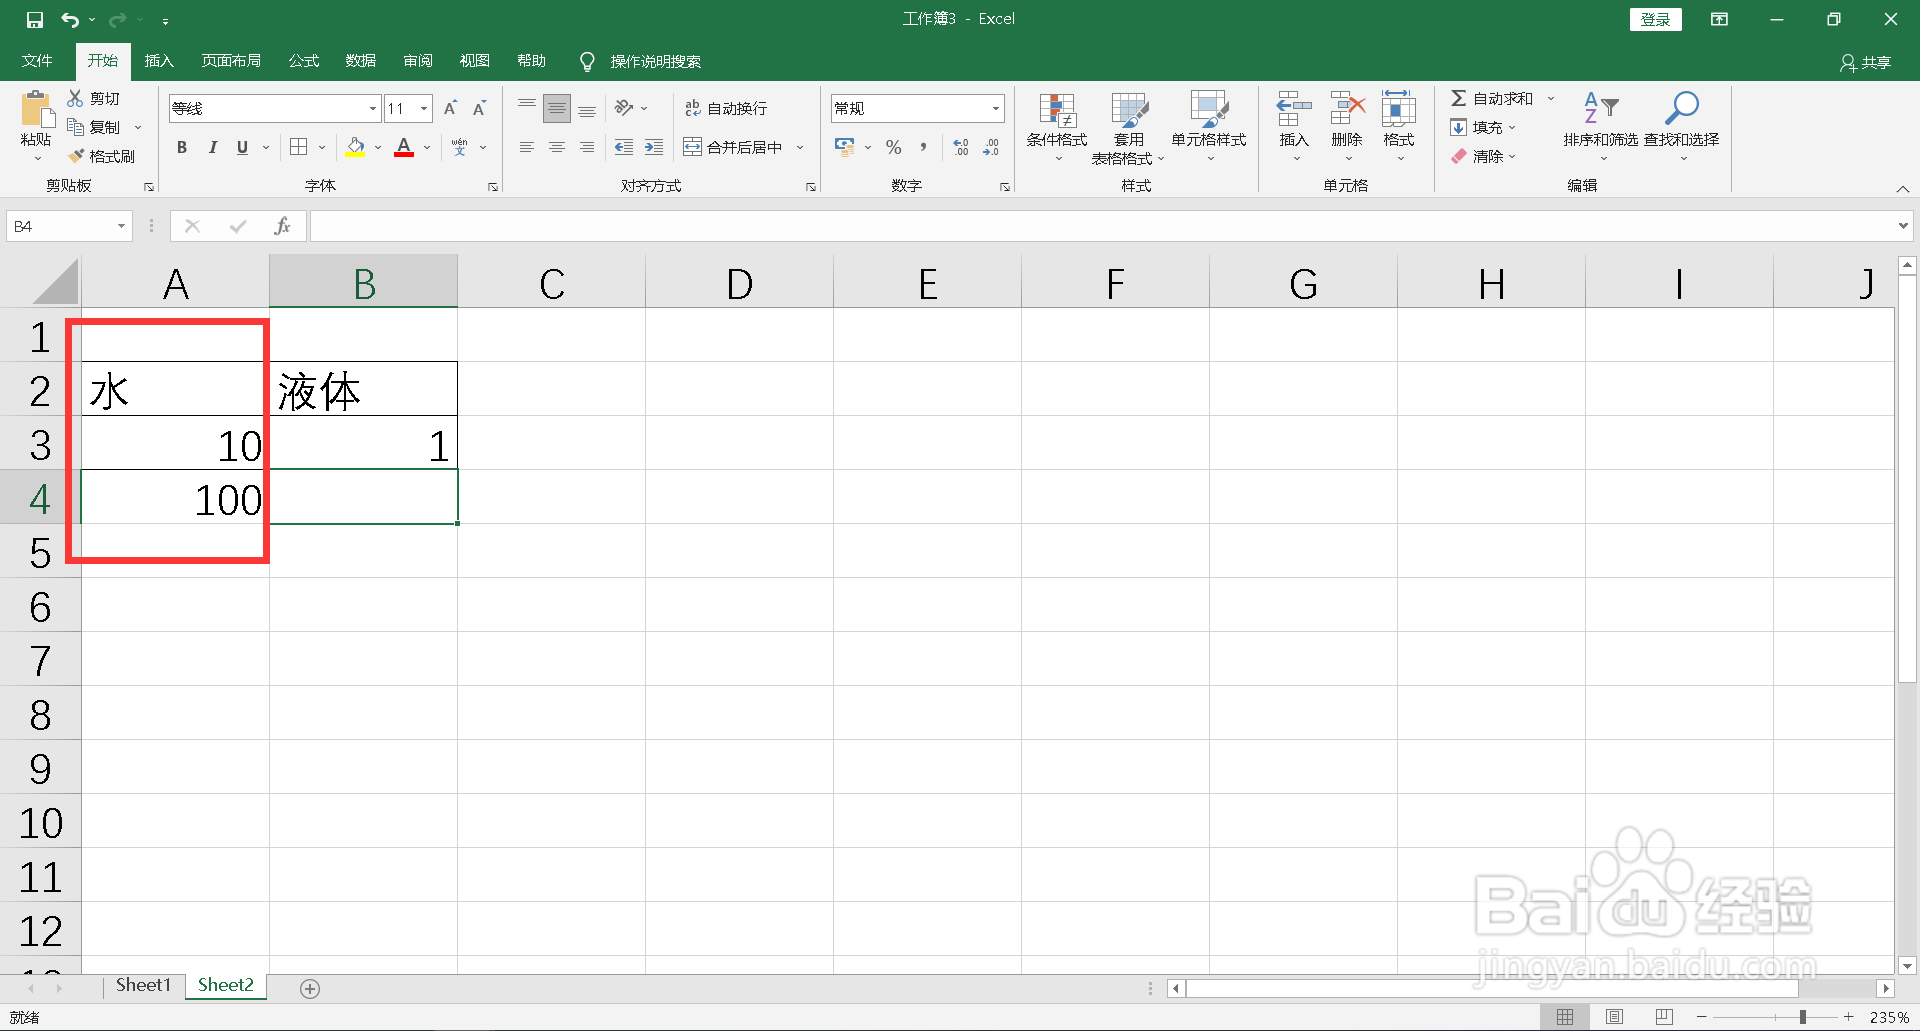Click the 共享 Share button

coord(1866,62)
